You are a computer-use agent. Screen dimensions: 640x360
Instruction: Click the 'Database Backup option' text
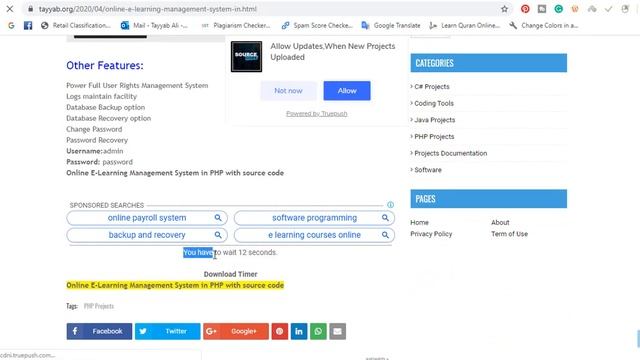(106, 107)
